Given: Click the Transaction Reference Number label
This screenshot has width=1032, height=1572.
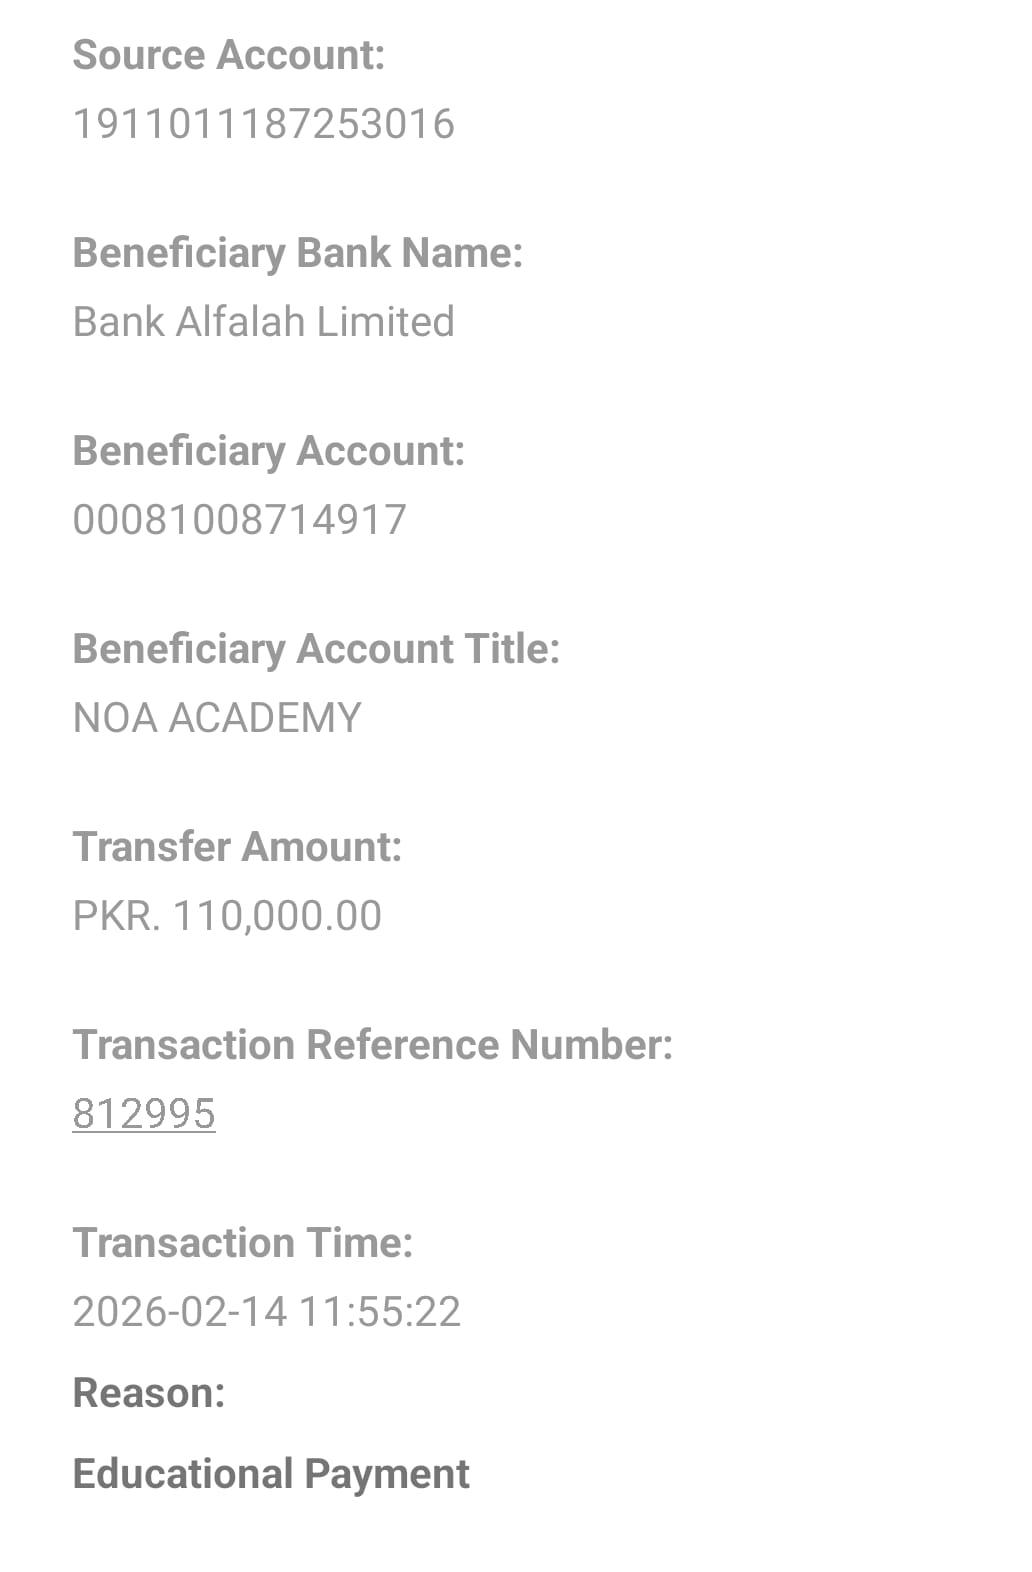Looking at the screenshot, I should pos(372,1045).
